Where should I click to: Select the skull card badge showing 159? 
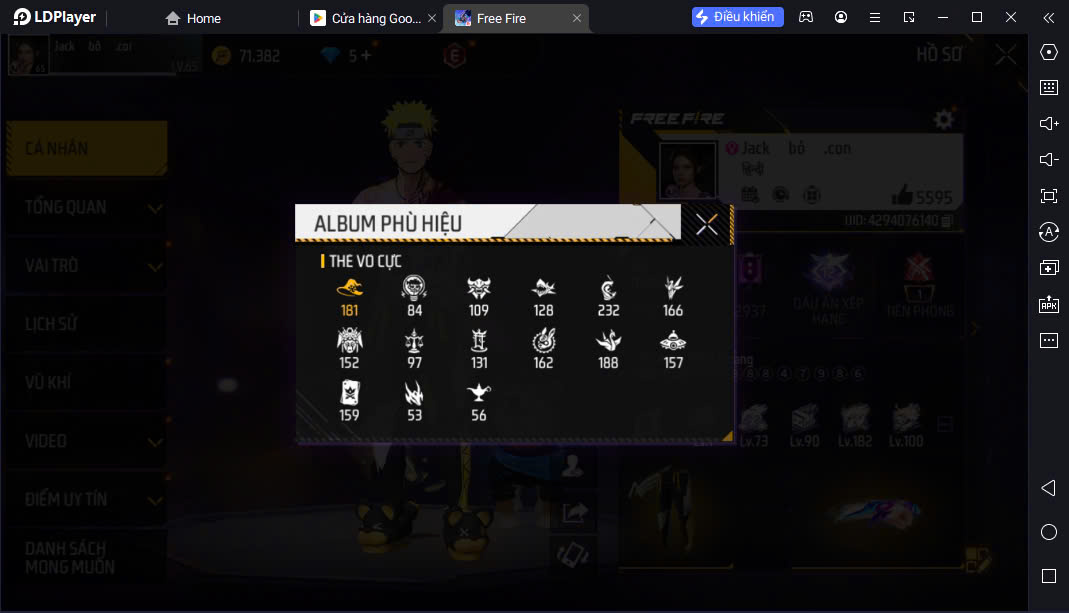click(349, 402)
